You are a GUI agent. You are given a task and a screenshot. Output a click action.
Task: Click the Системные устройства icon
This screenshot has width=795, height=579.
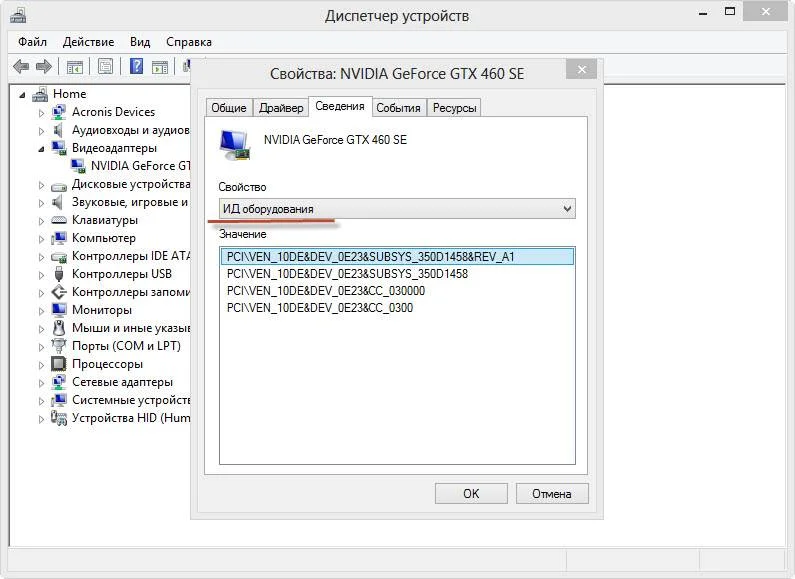(x=59, y=400)
